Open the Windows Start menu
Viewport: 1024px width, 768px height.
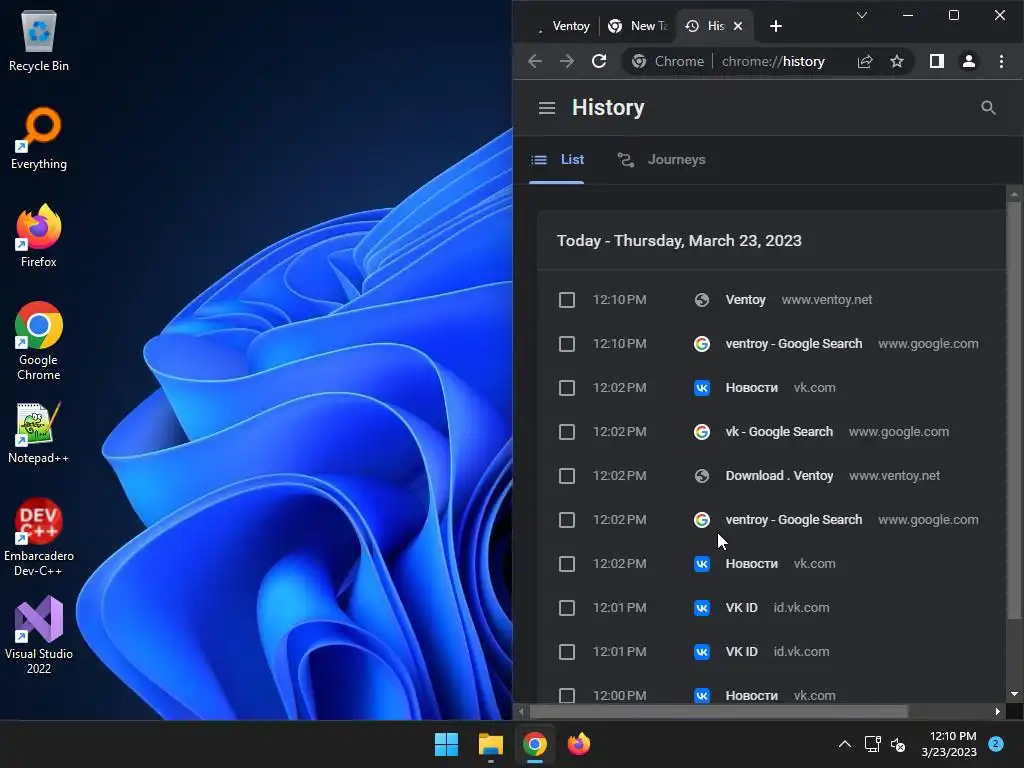446,744
